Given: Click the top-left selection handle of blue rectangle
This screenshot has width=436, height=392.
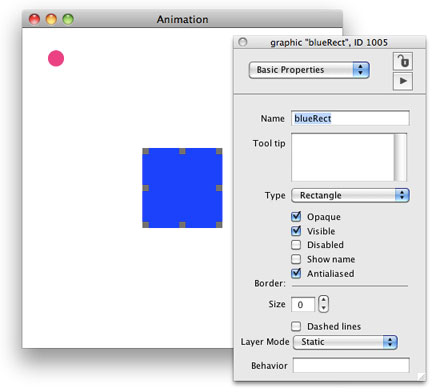Looking at the screenshot, I should (146, 151).
